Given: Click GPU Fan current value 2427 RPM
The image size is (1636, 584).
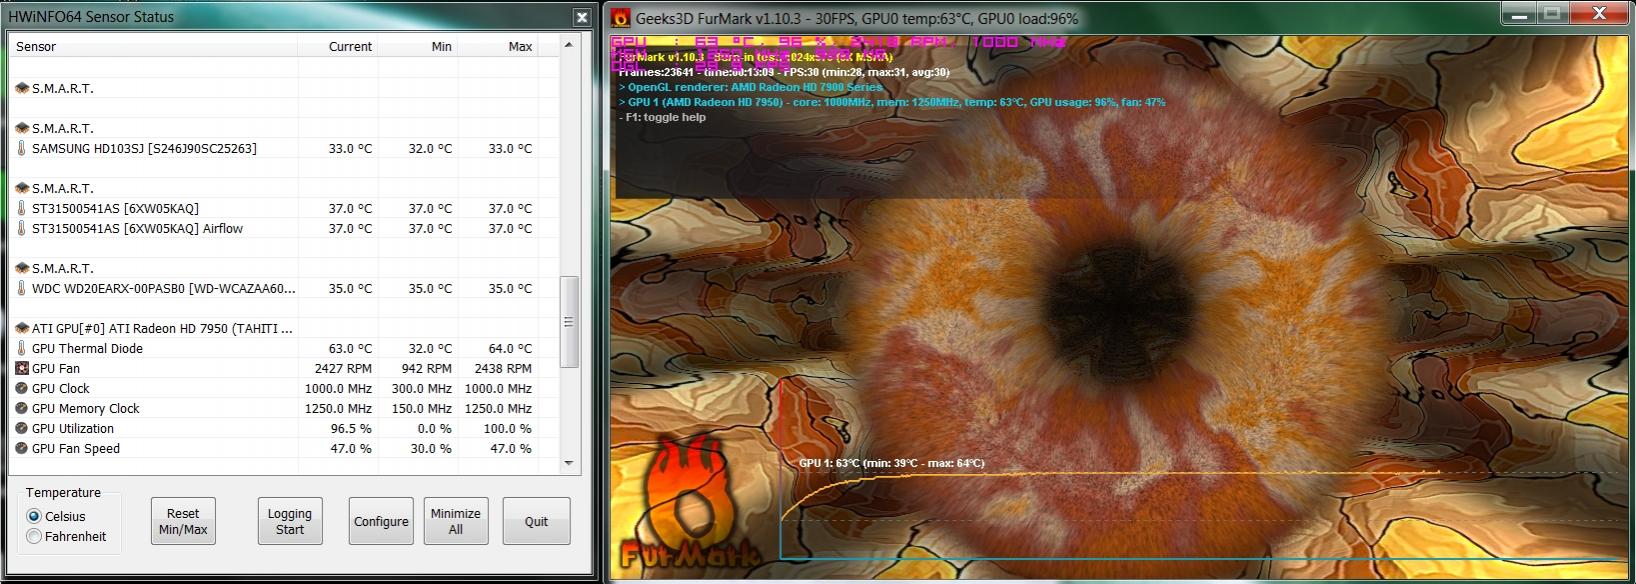Looking at the screenshot, I should point(343,368).
